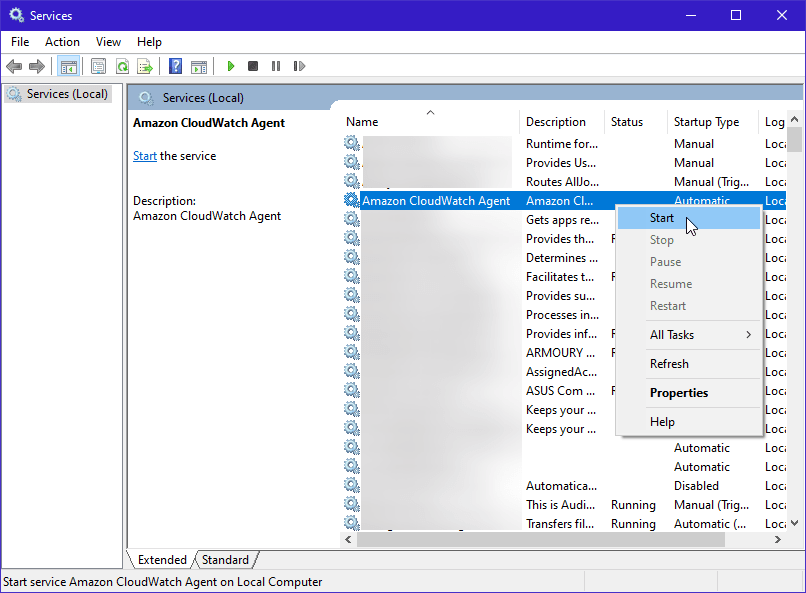Click the Export List toolbar icon
Screen dimensions: 806x593
coord(145,66)
